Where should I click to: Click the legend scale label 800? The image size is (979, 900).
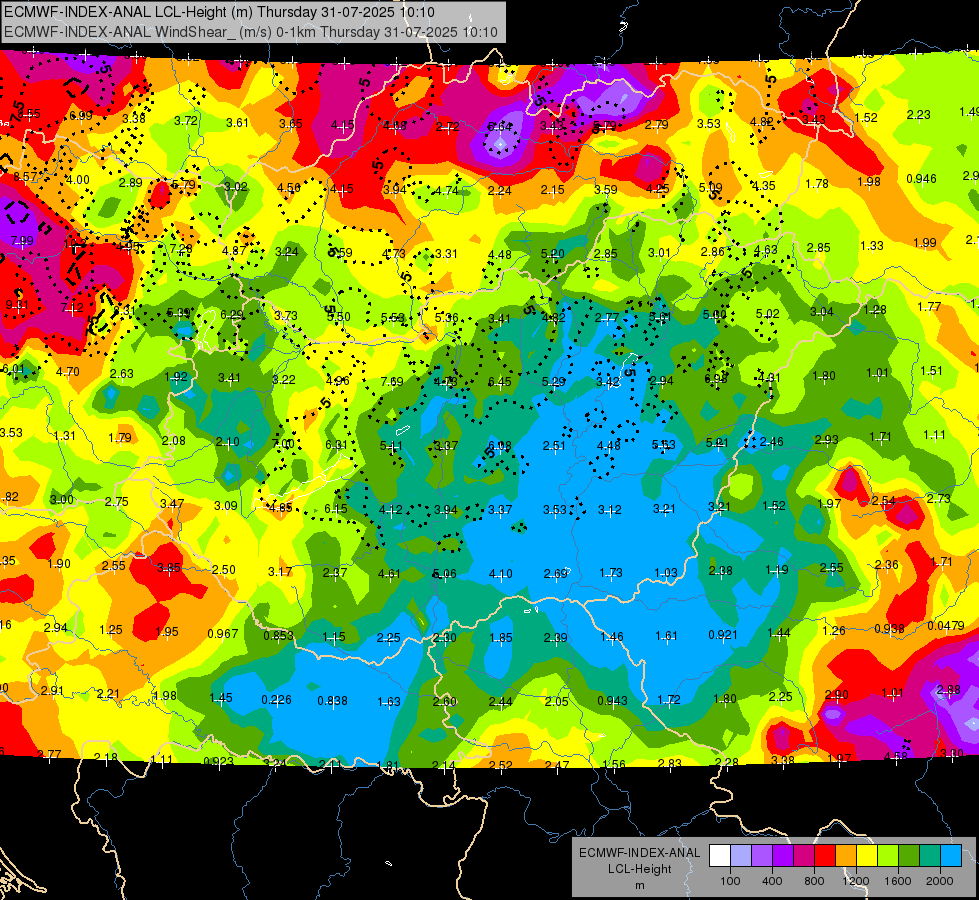814,881
